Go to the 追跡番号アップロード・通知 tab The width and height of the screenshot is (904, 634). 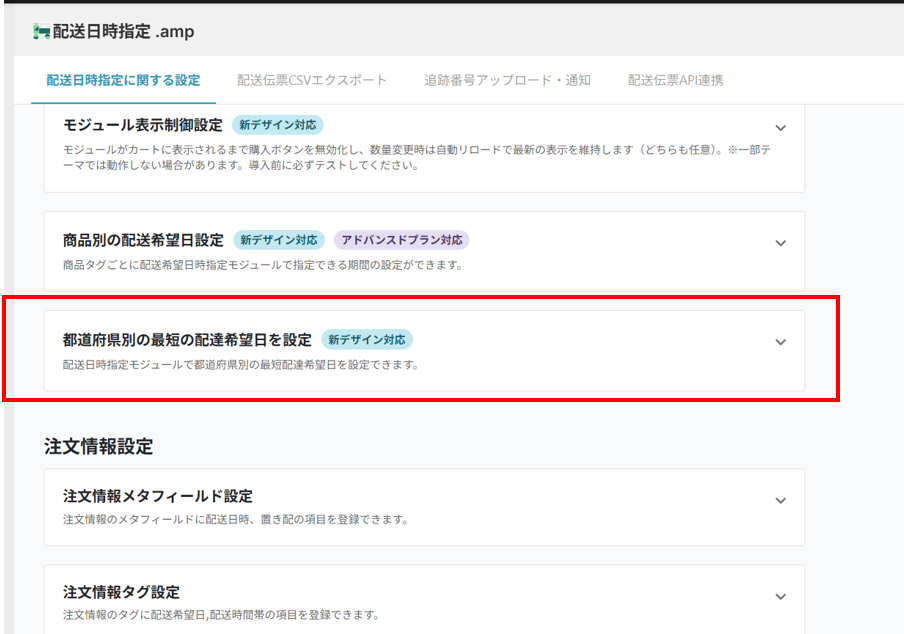(x=507, y=80)
